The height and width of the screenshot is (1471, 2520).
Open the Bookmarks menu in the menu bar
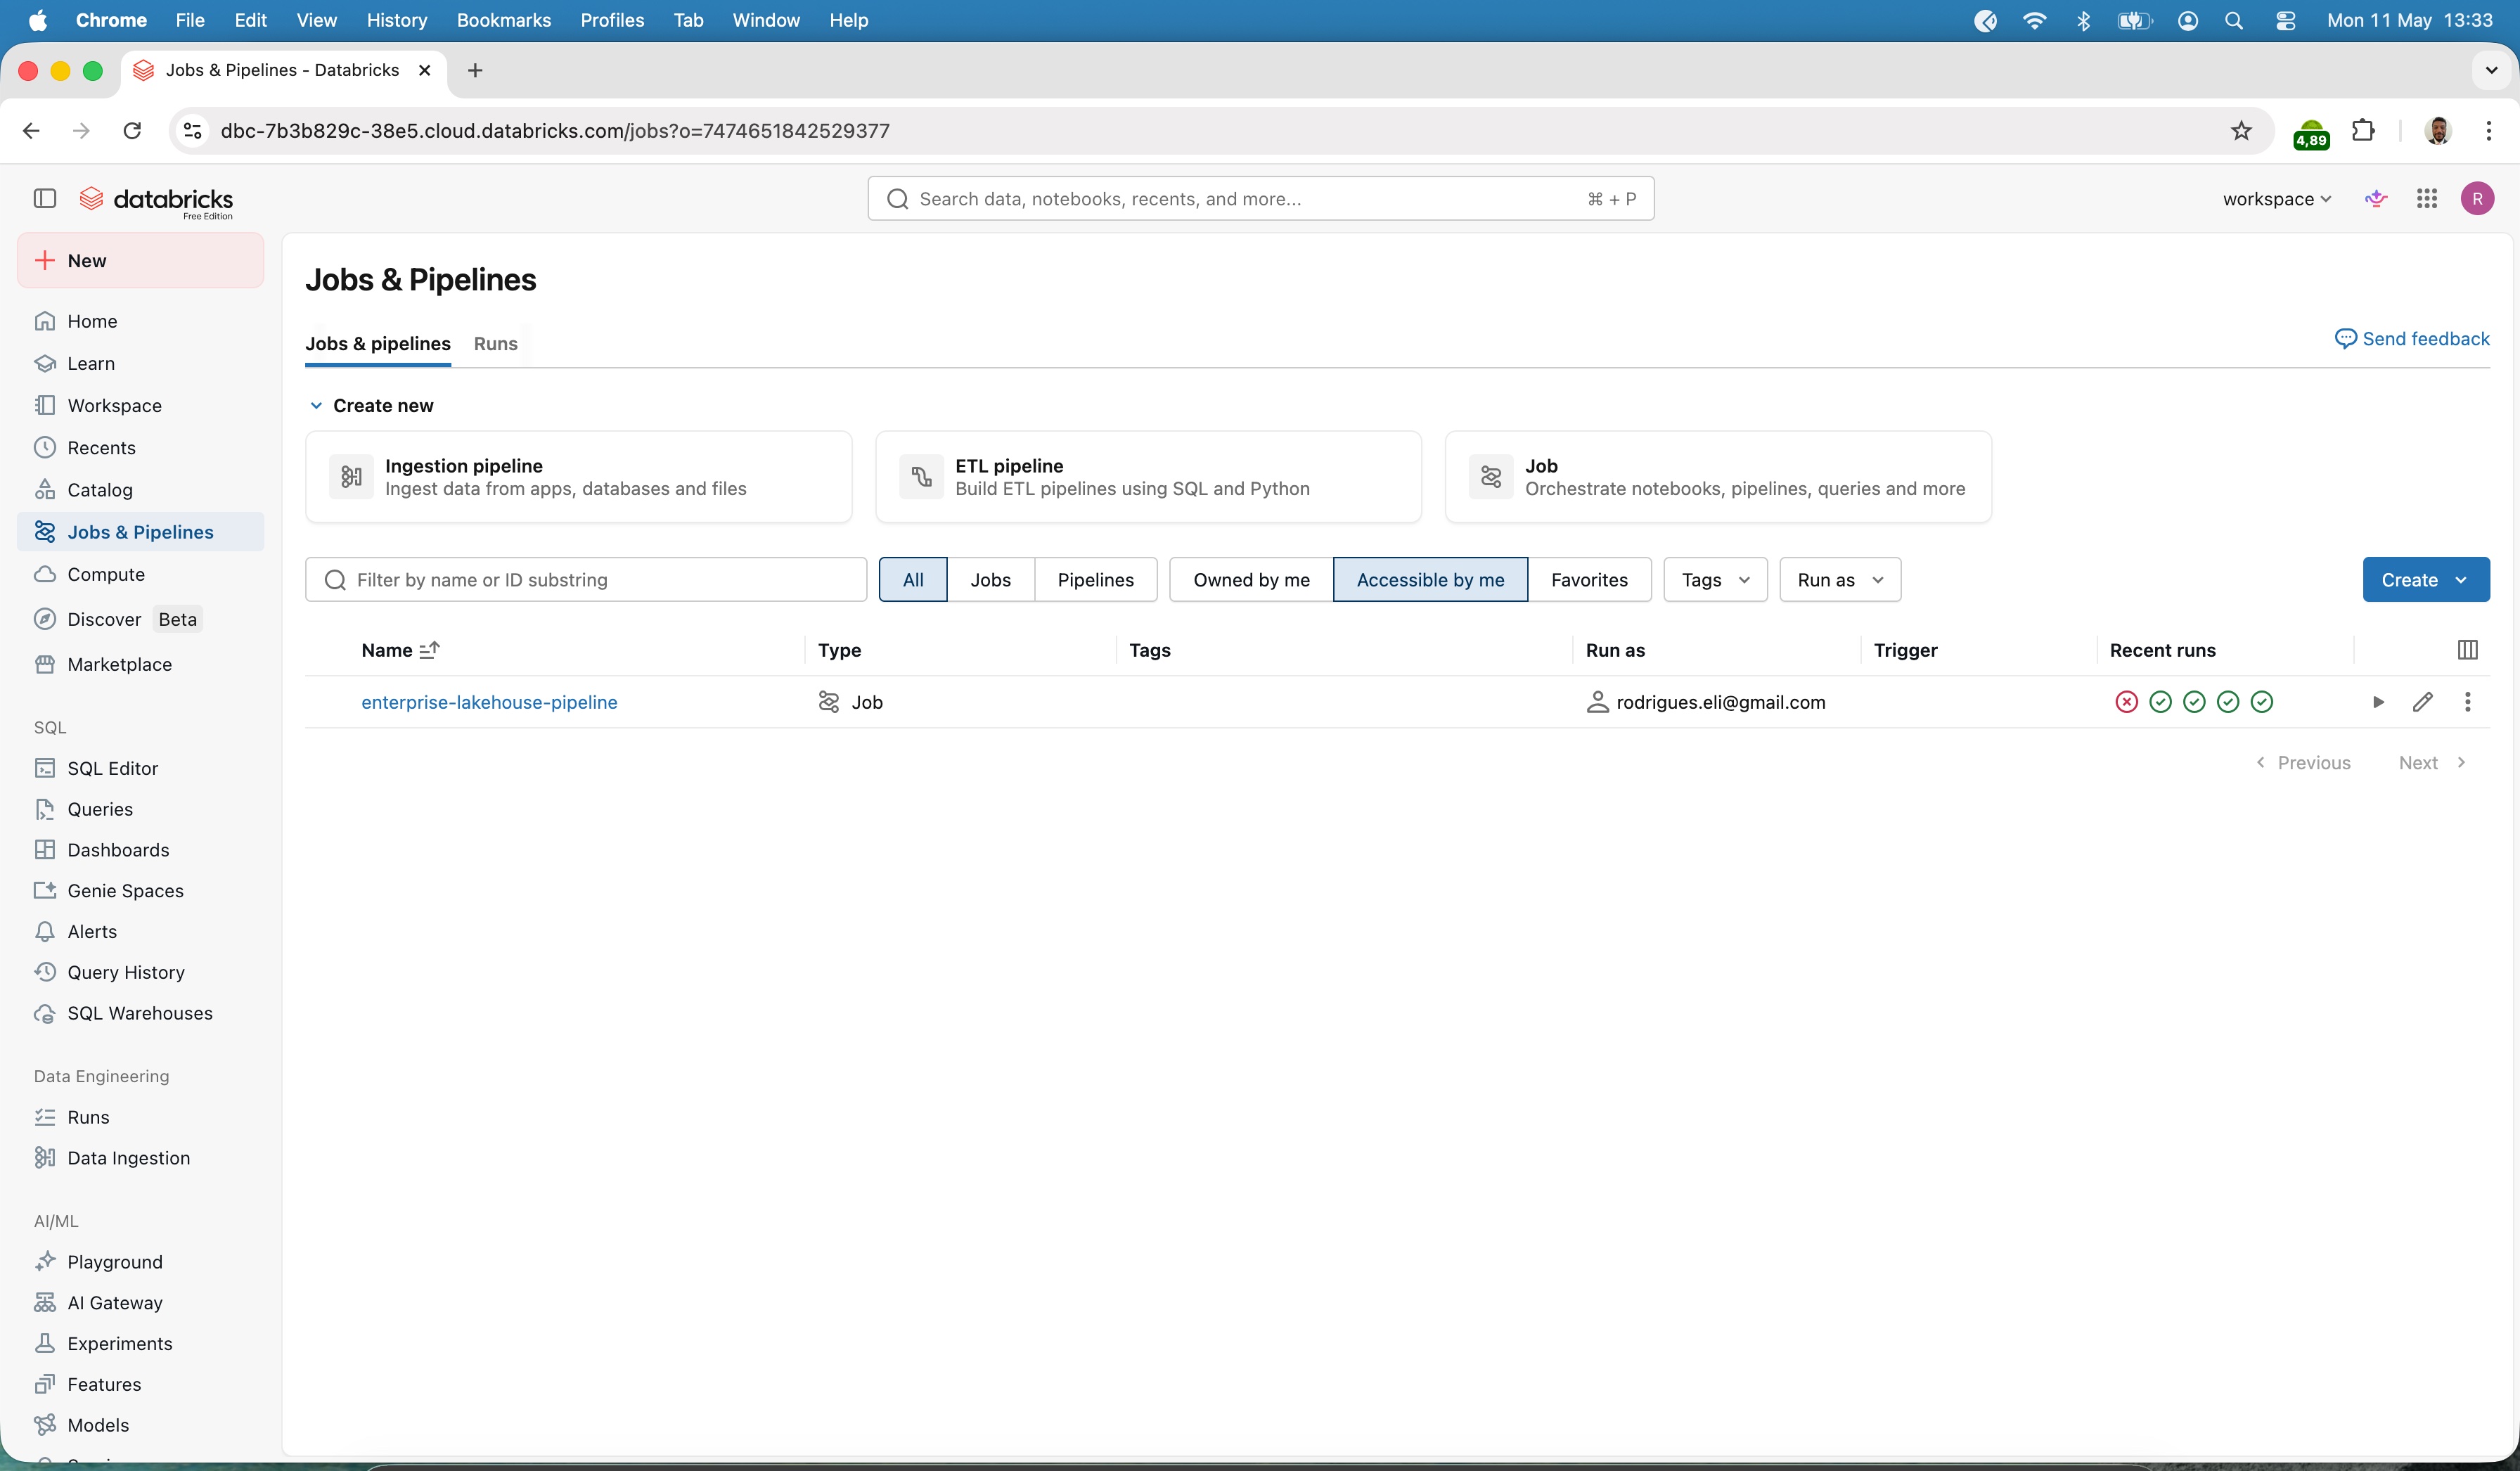503,20
